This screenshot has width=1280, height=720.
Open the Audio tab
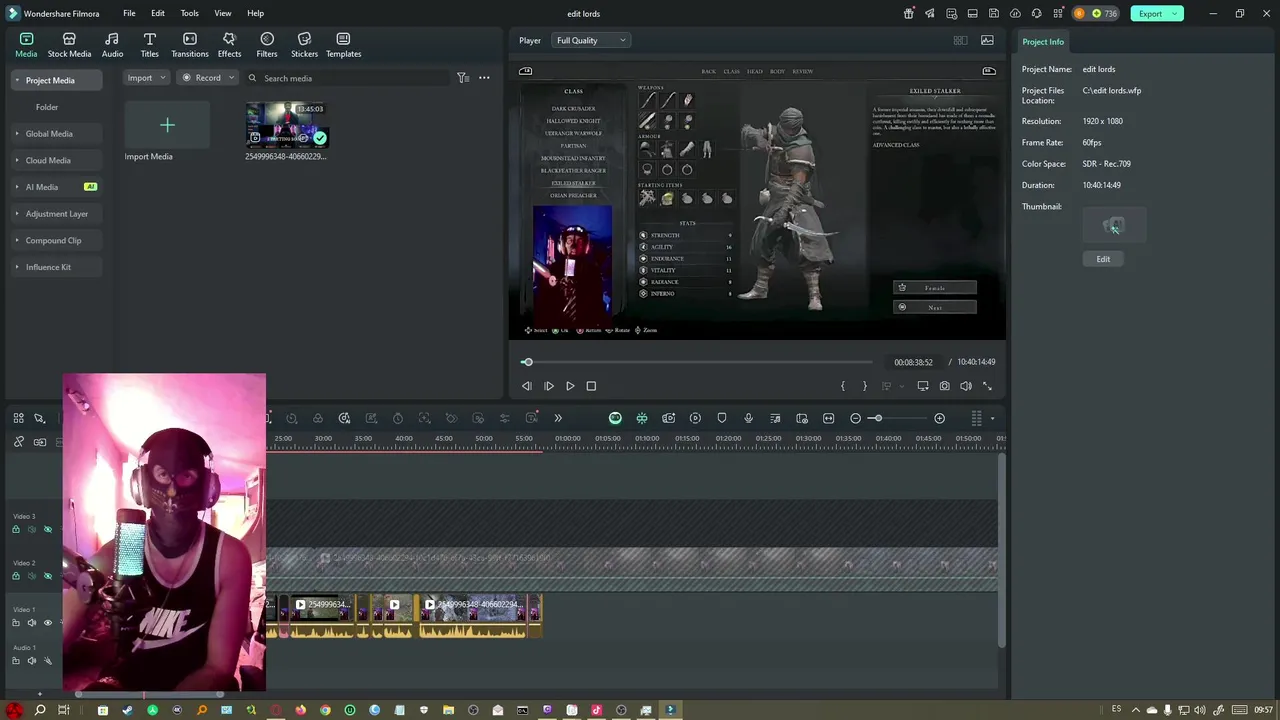coord(112,45)
